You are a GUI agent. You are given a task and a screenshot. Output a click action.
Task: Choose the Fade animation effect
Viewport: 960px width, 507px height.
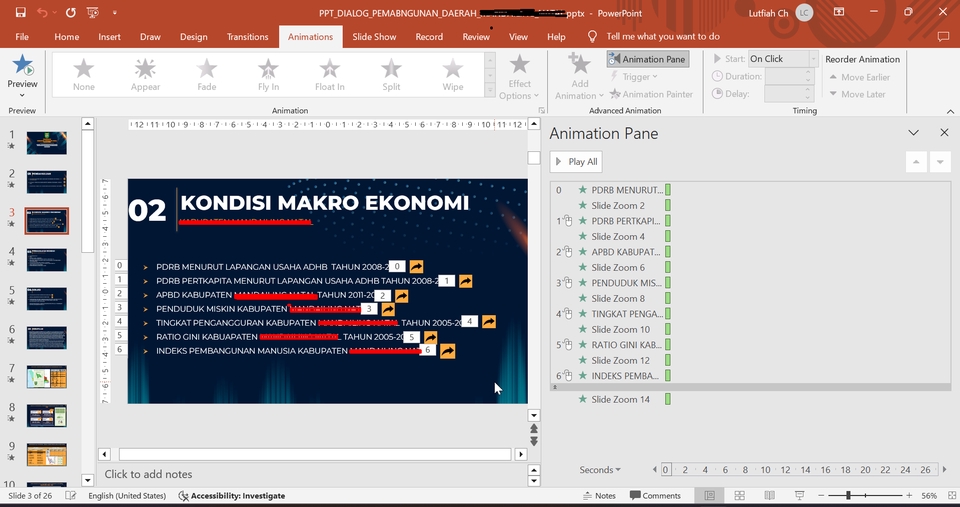click(207, 75)
